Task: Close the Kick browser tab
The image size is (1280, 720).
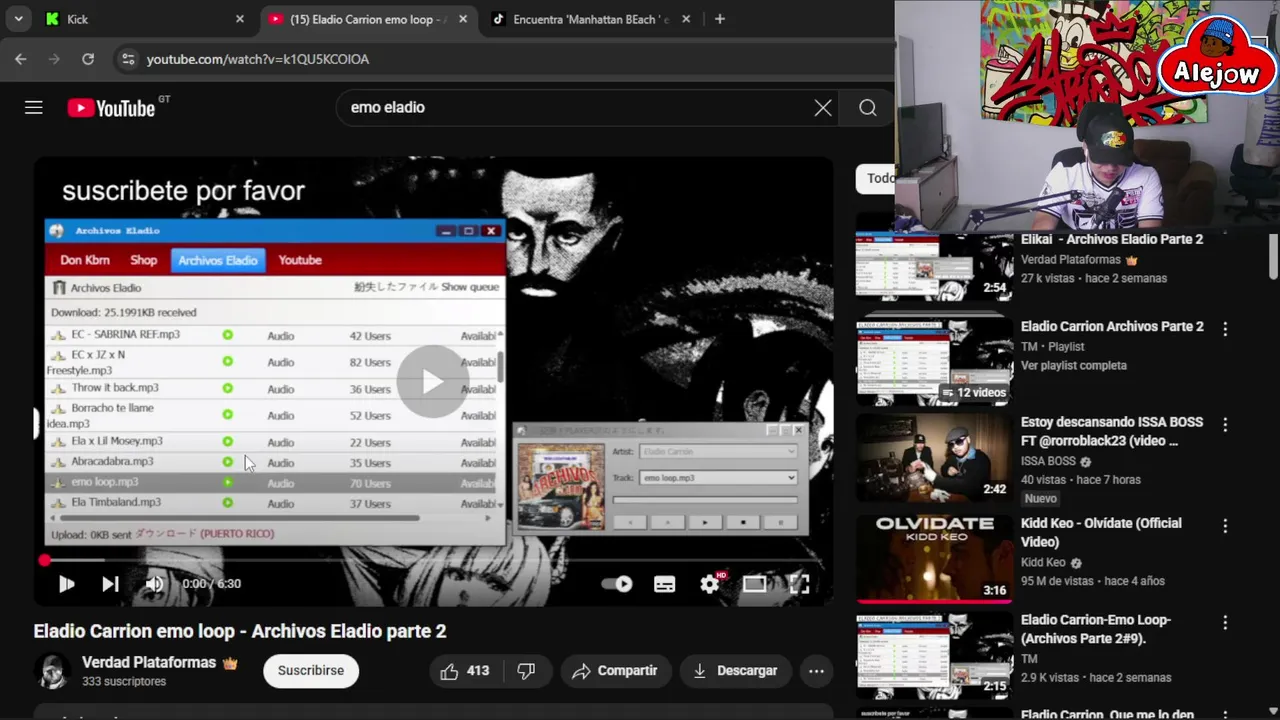Action: 240,19
